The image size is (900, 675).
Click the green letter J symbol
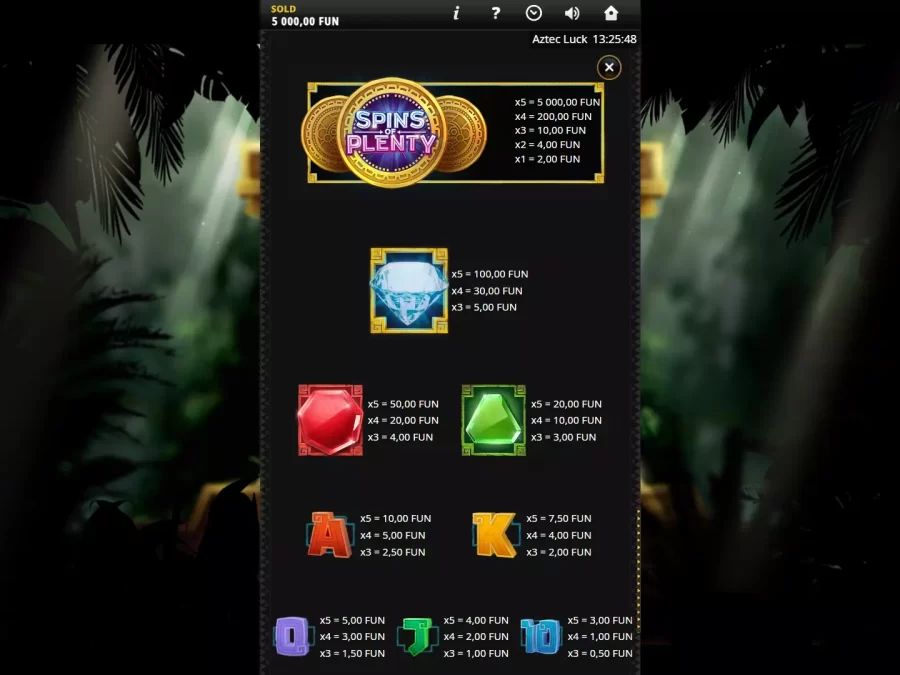click(x=418, y=637)
